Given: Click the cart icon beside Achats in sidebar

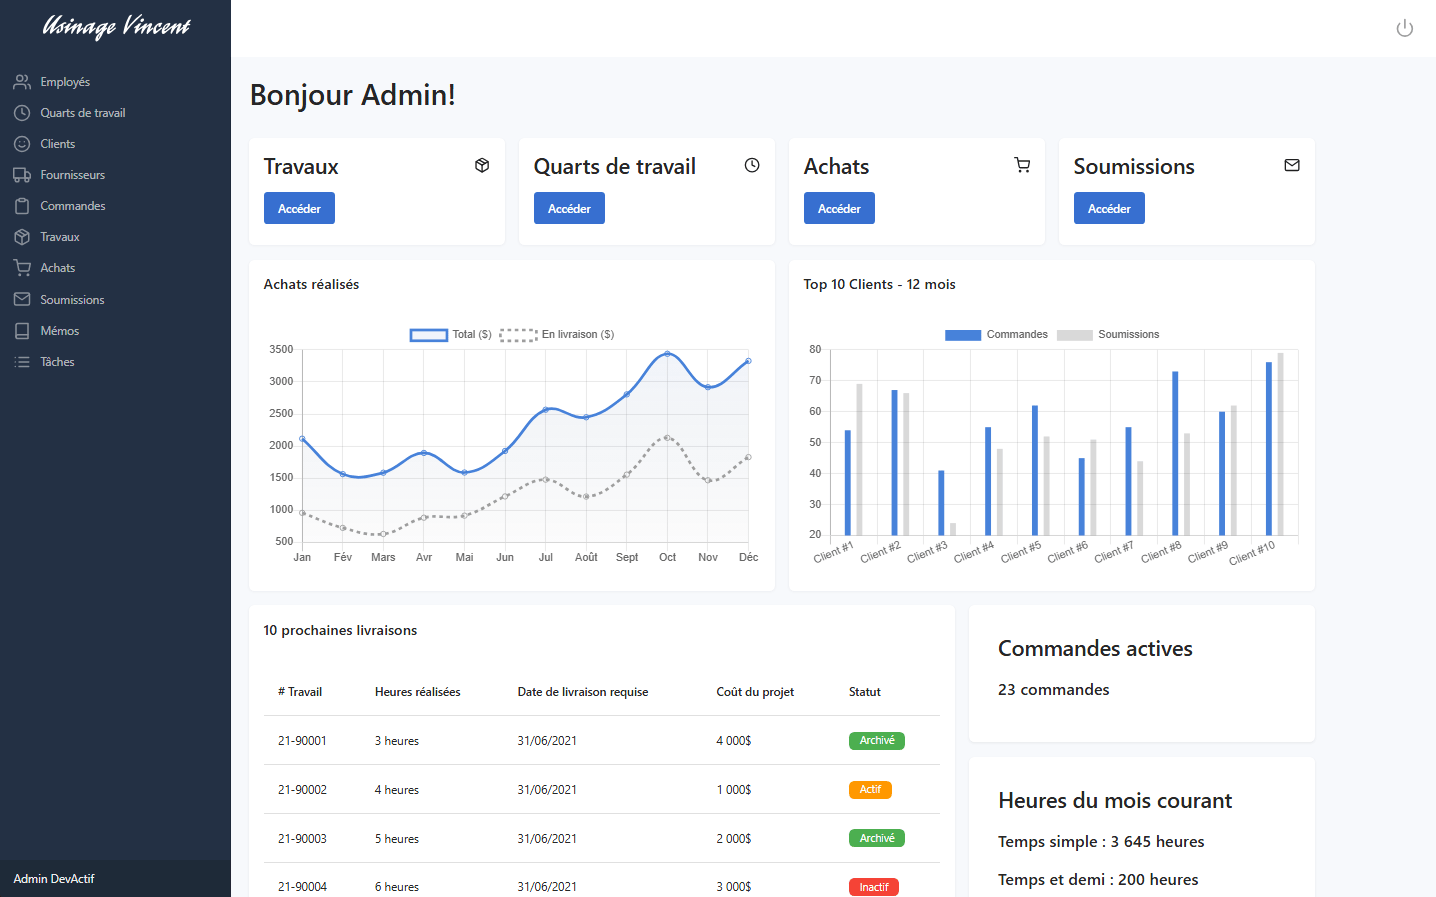Looking at the screenshot, I should point(22,268).
